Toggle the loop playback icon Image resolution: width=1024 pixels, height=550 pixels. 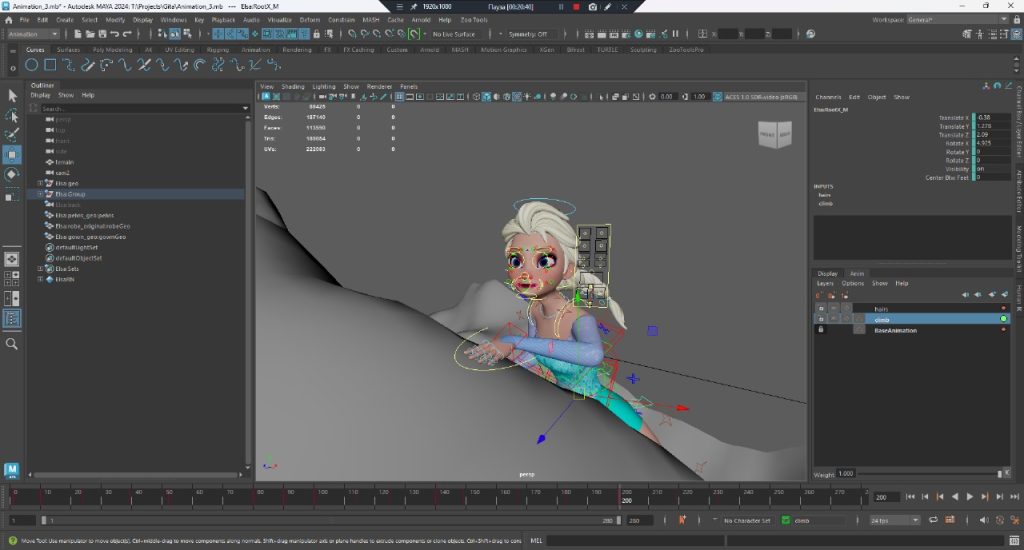point(933,520)
